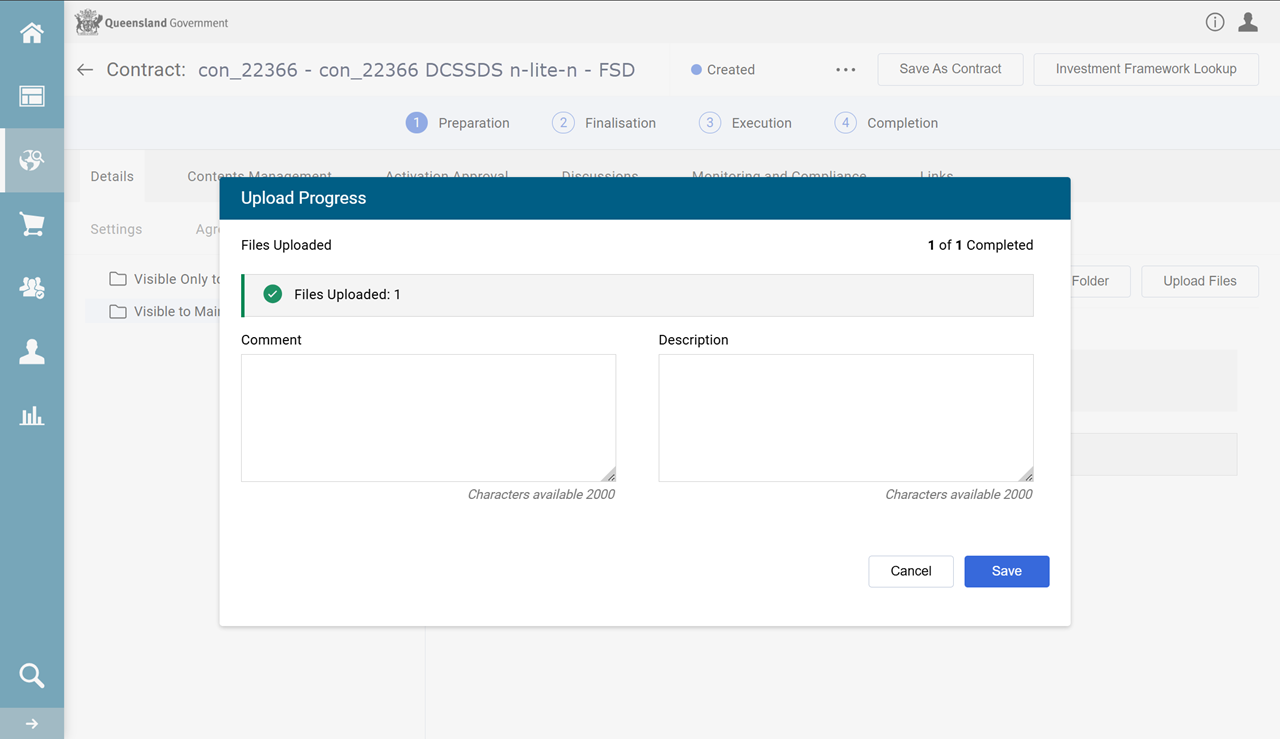Expand the sidebar with bottom arrow
The height and width of the screenshot is (739, 1280).
tap(32, 724)
